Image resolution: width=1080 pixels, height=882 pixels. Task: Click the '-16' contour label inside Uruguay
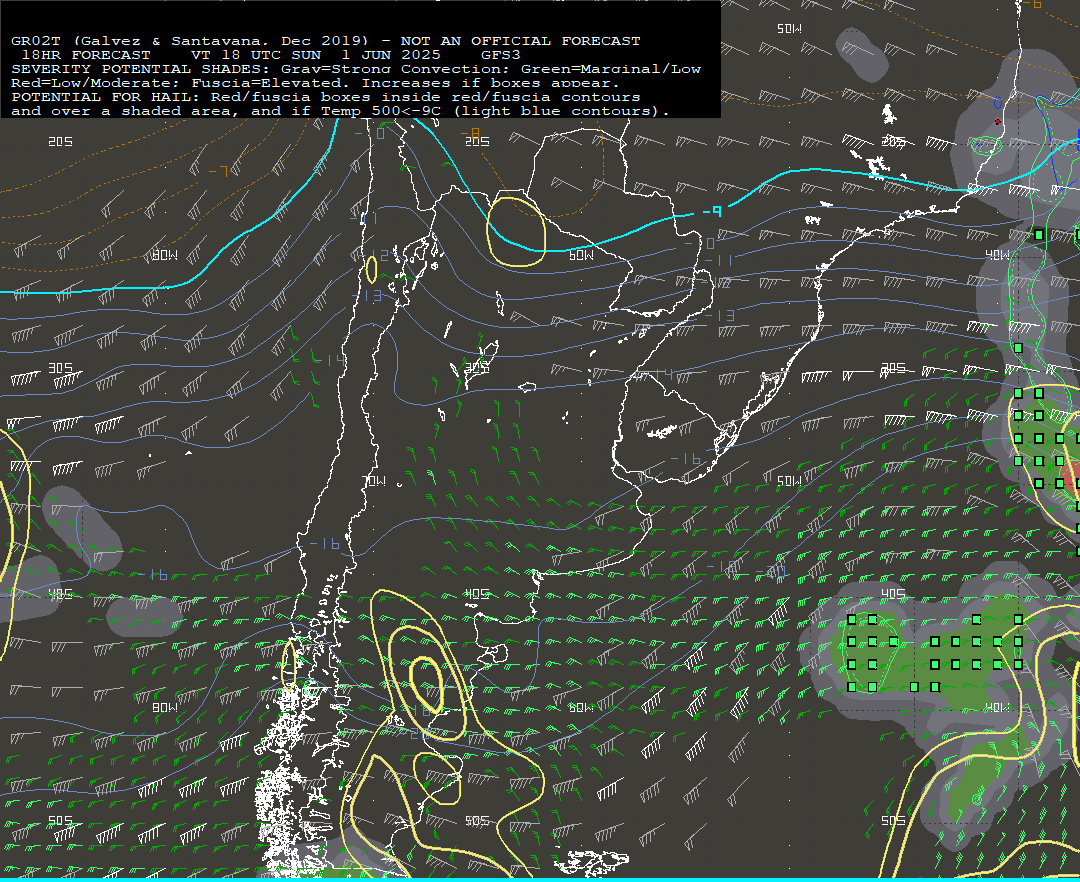(x=685, y=459)
